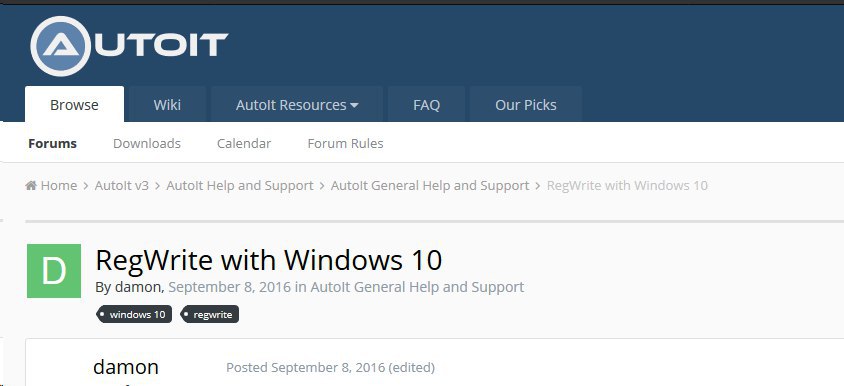844x386 pixels.
Task: Open author damon's profile link in byline
Action: coord(138,287)
